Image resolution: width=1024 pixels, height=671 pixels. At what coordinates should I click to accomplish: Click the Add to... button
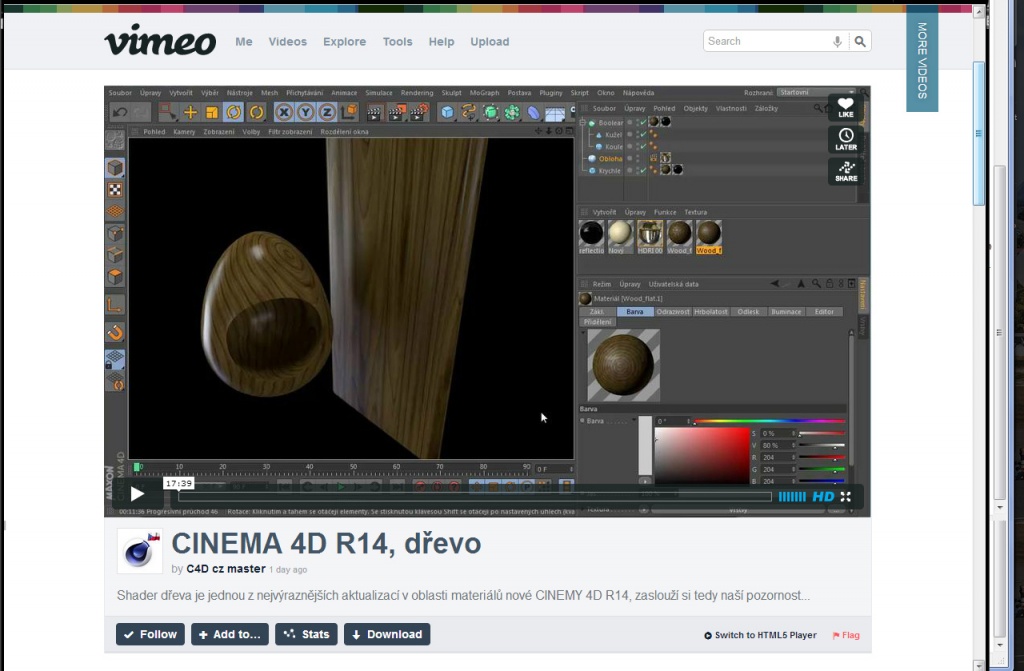point(229,634)
